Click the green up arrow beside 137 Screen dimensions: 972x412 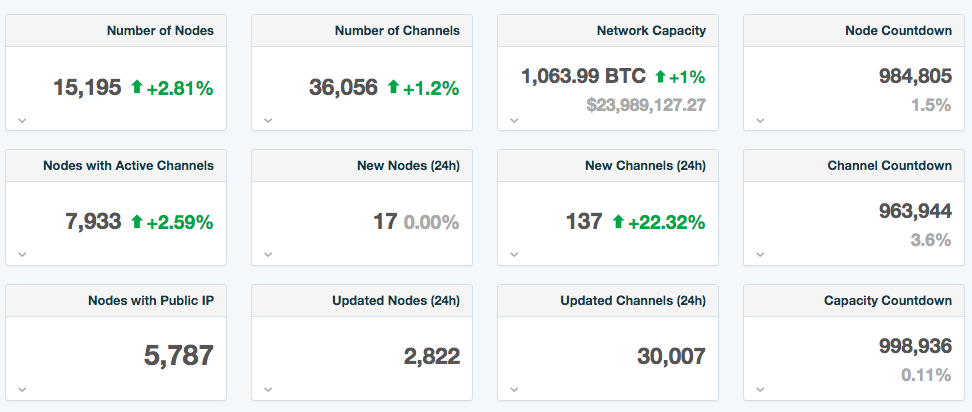618,222
